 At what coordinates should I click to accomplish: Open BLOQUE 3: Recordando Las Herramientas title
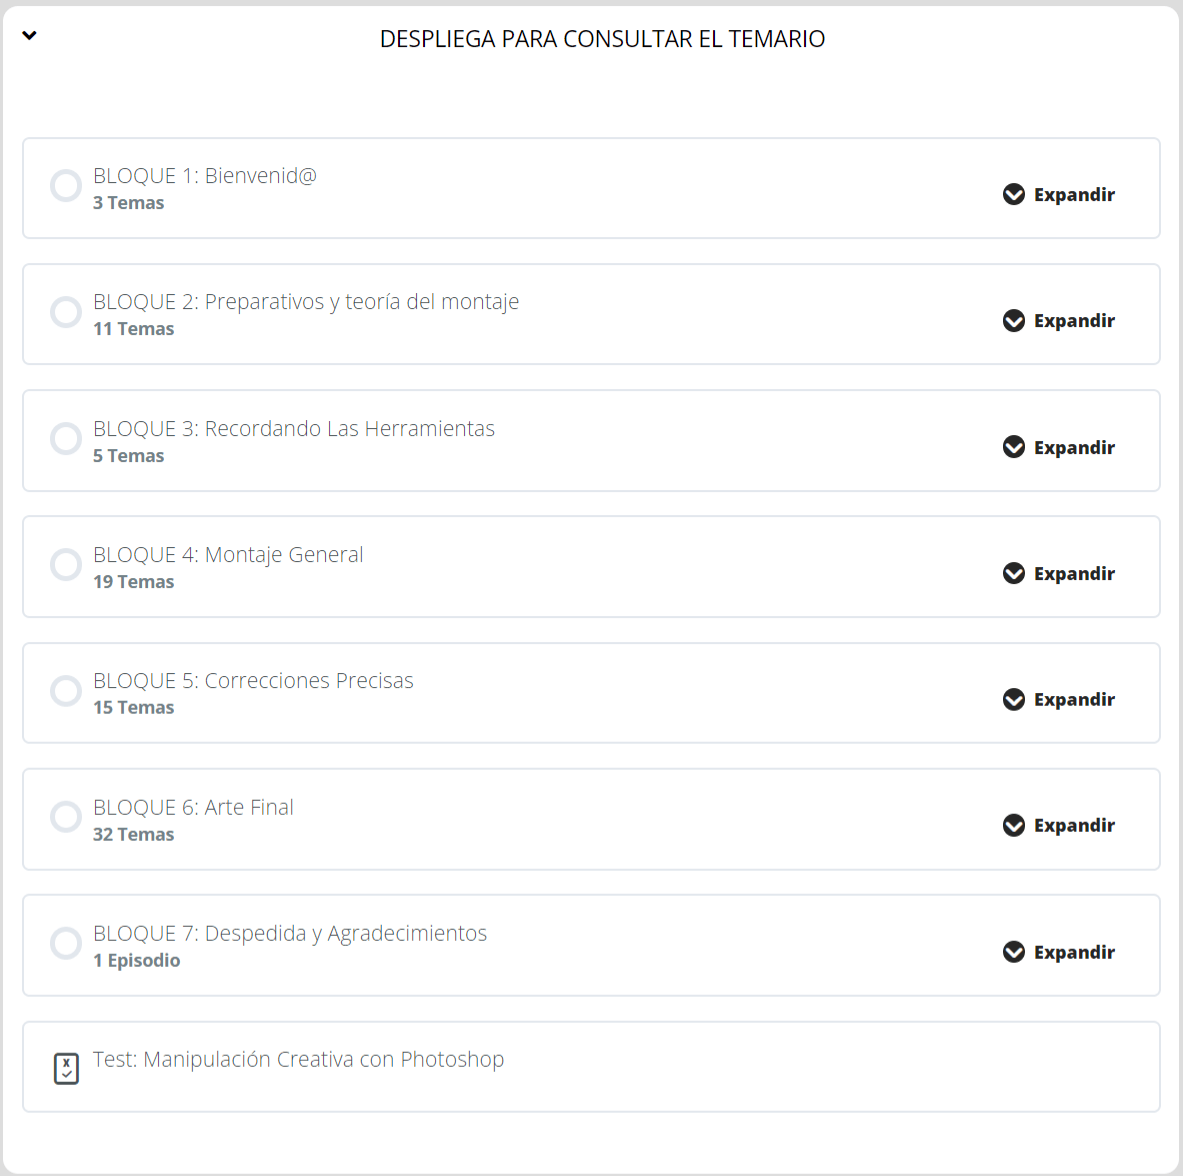pos(294,429)
